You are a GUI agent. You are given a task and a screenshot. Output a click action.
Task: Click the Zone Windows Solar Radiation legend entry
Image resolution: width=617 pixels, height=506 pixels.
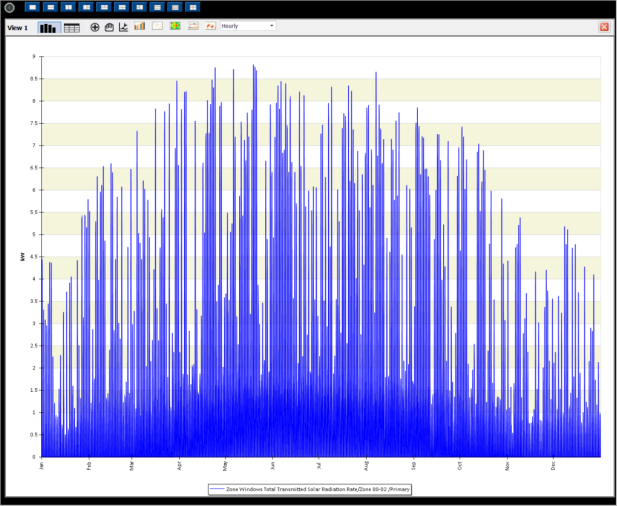point(310,489)
